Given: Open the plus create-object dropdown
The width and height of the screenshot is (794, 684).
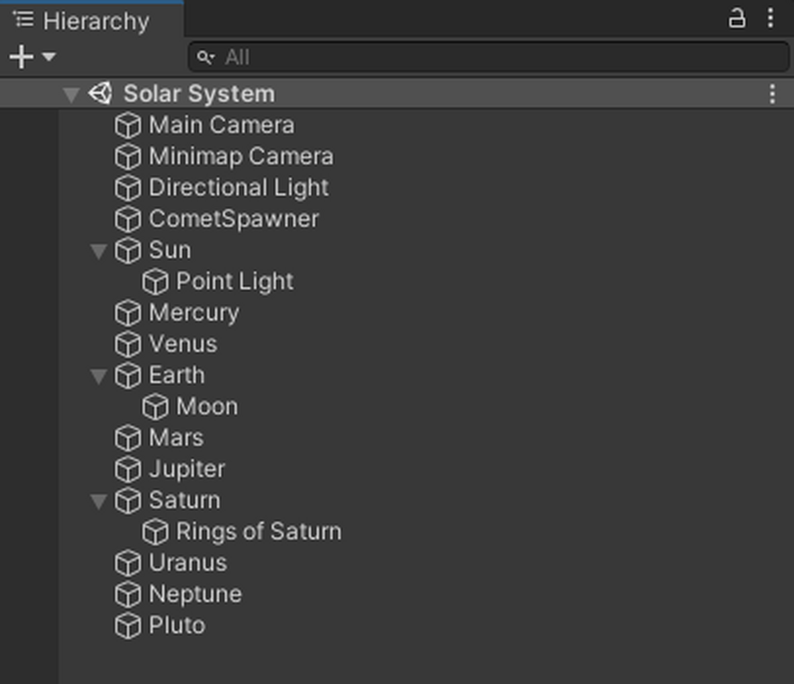Looking at the screenshot, I should click(32, 57).
